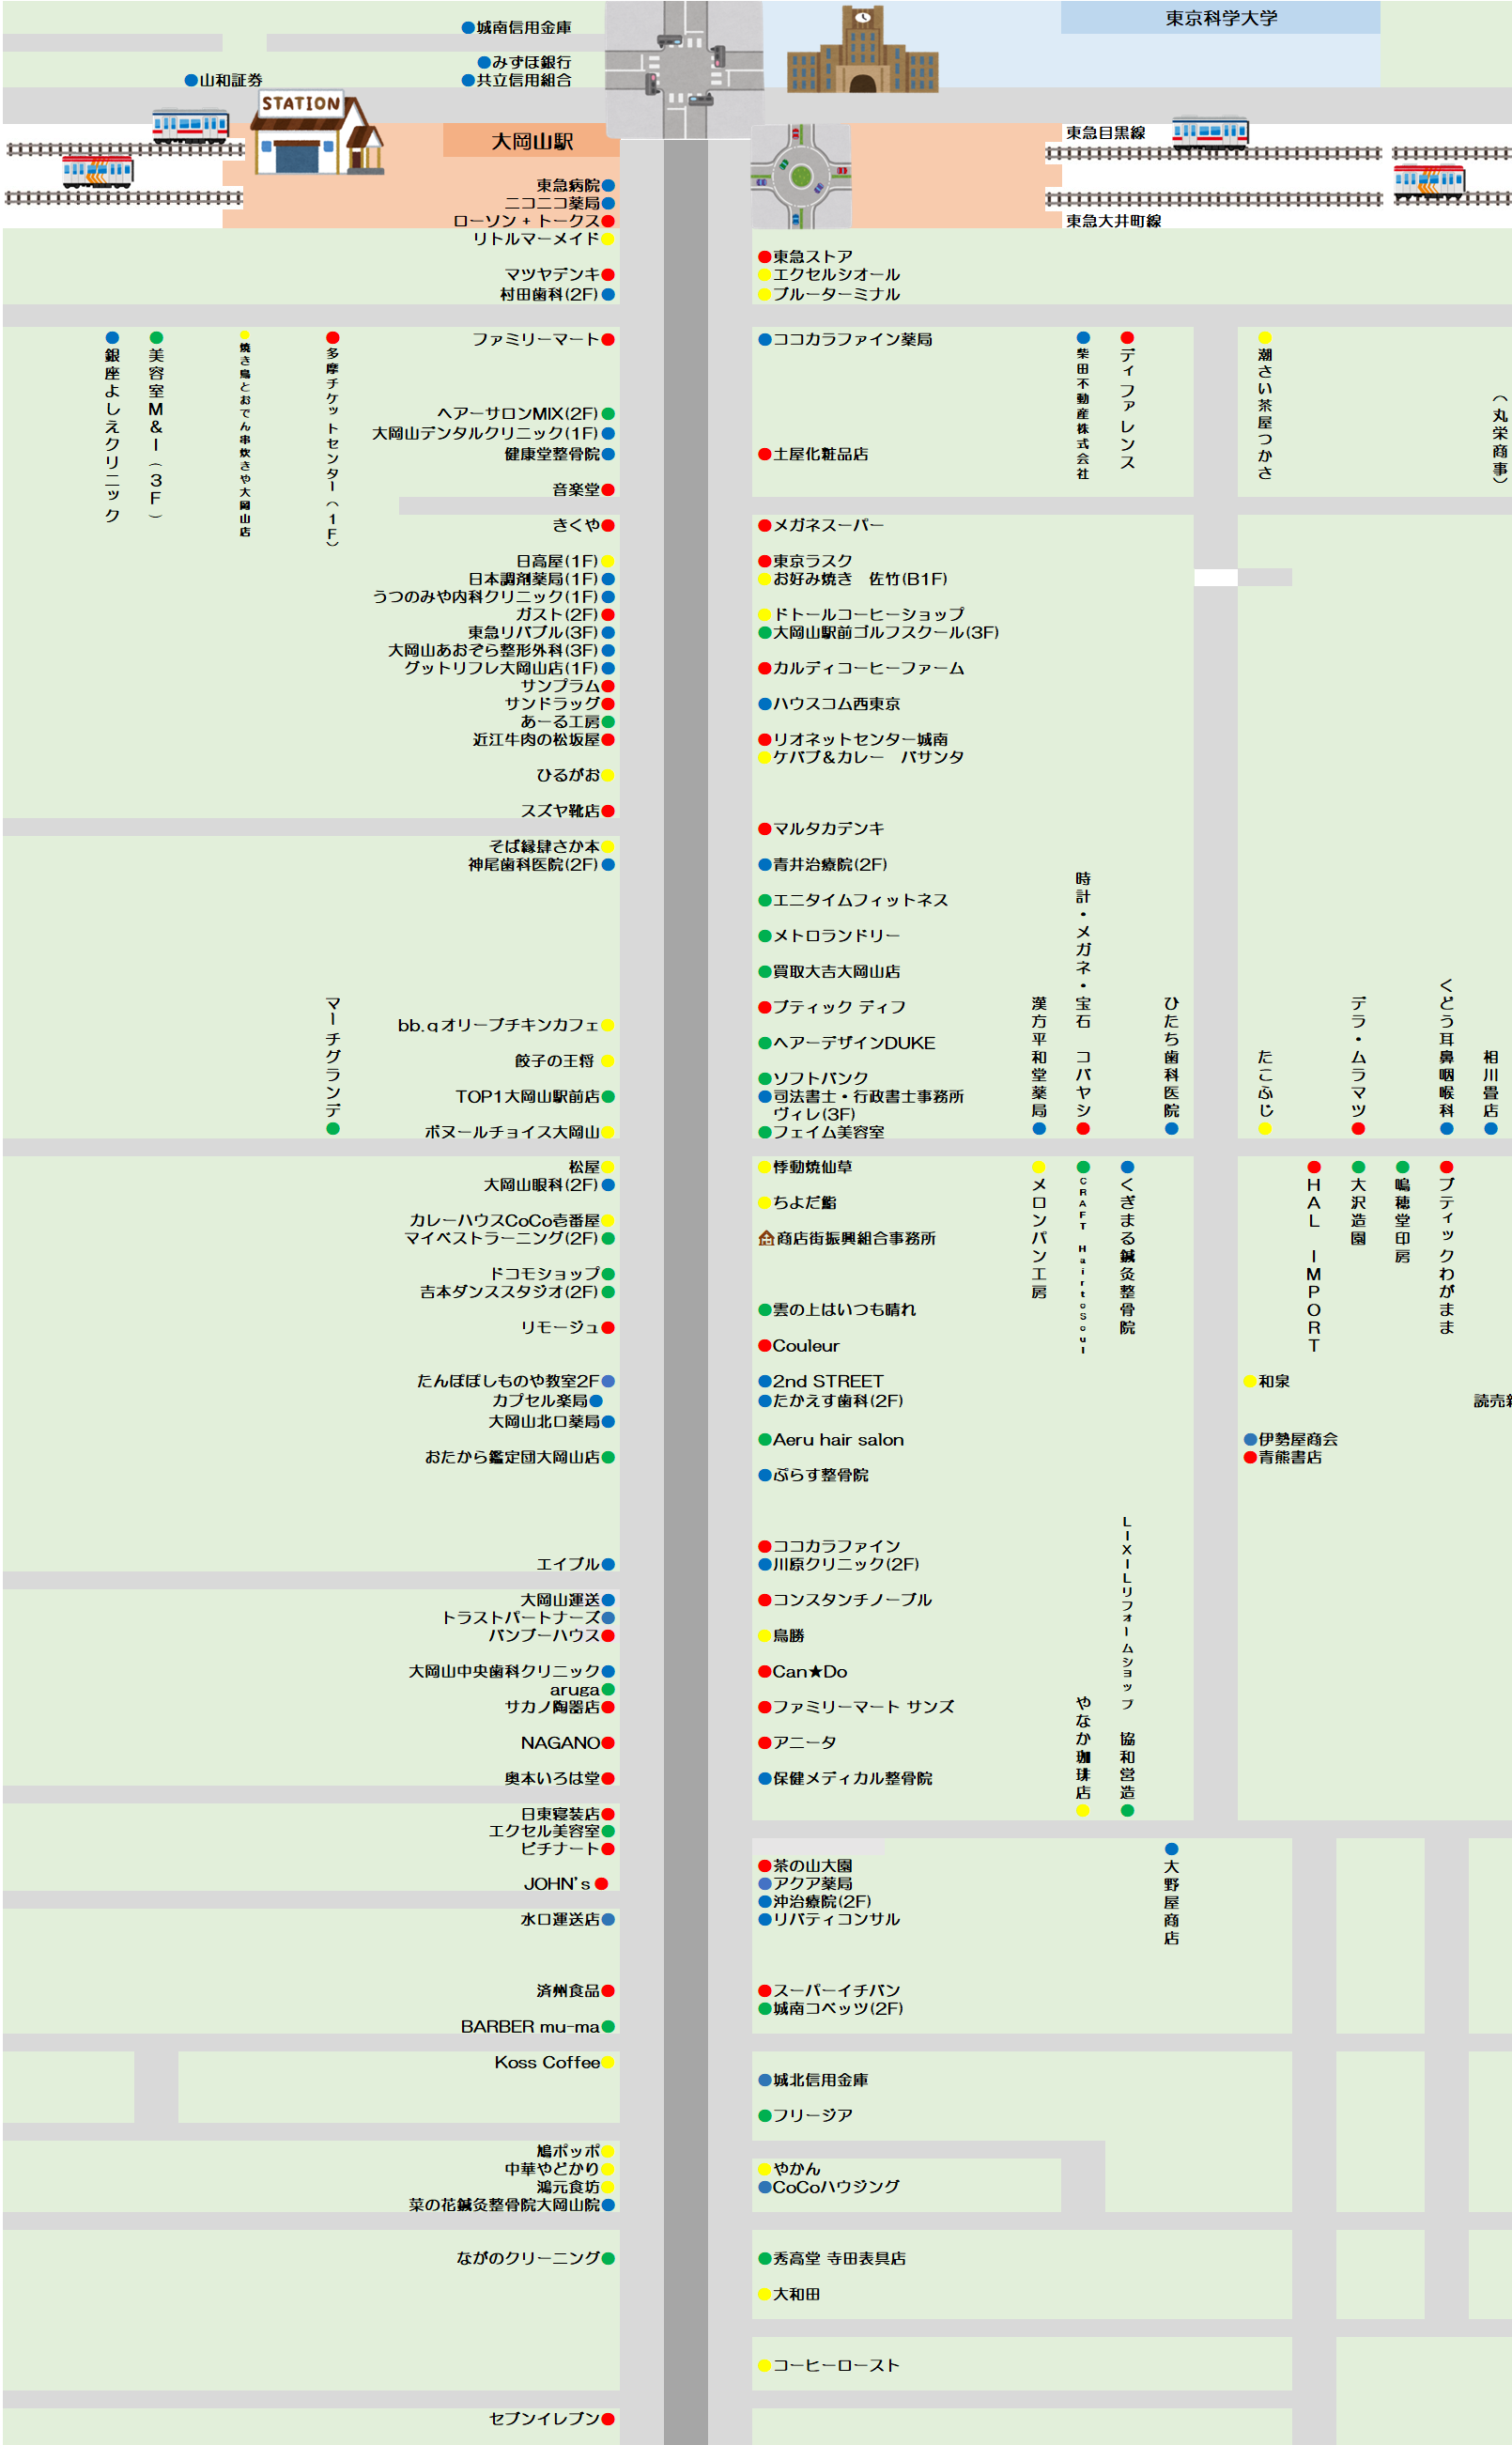Select the マツヤデンキ entry
Viewport: 1512px width, 2445px height.
(x=559, y=274)
